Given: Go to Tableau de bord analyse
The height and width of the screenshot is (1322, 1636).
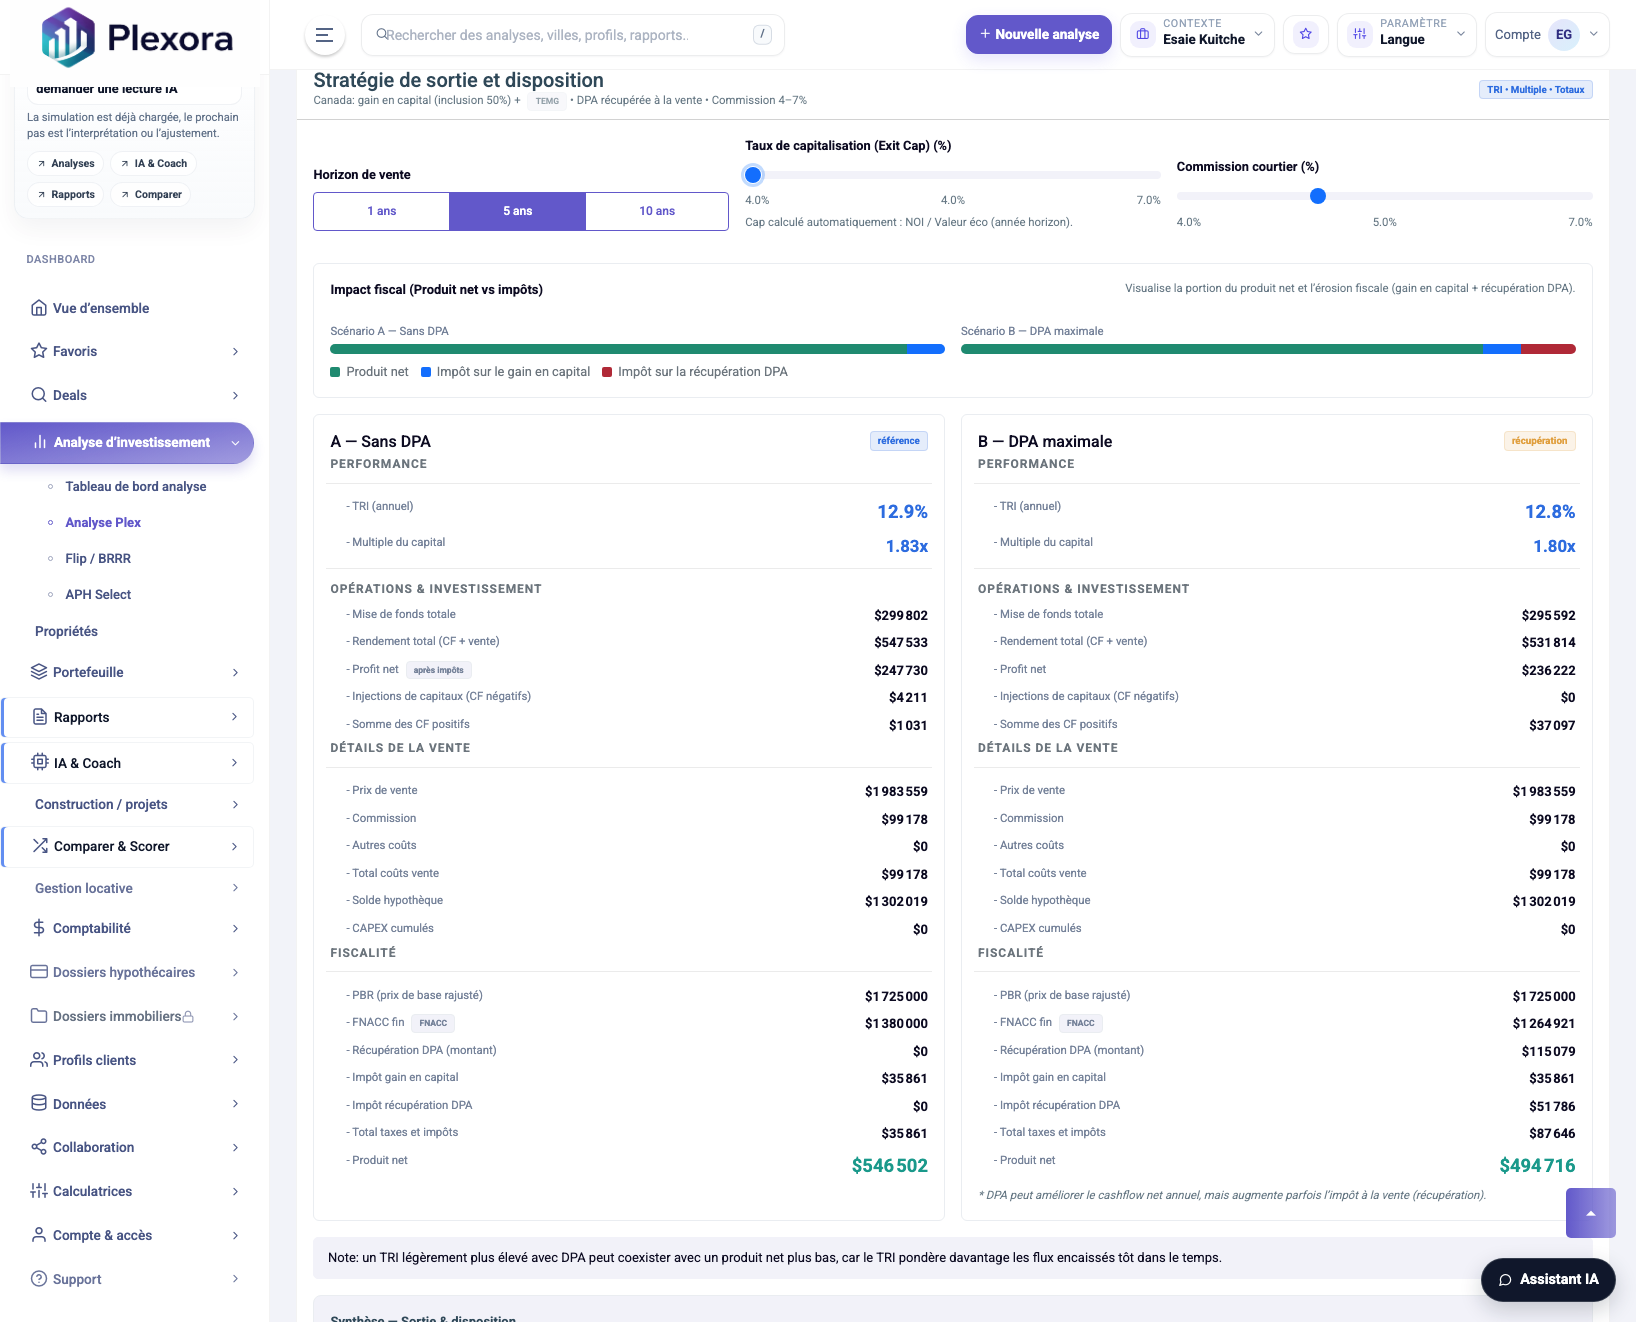Looking at the screenshot, I should click(x=136, y=486).
